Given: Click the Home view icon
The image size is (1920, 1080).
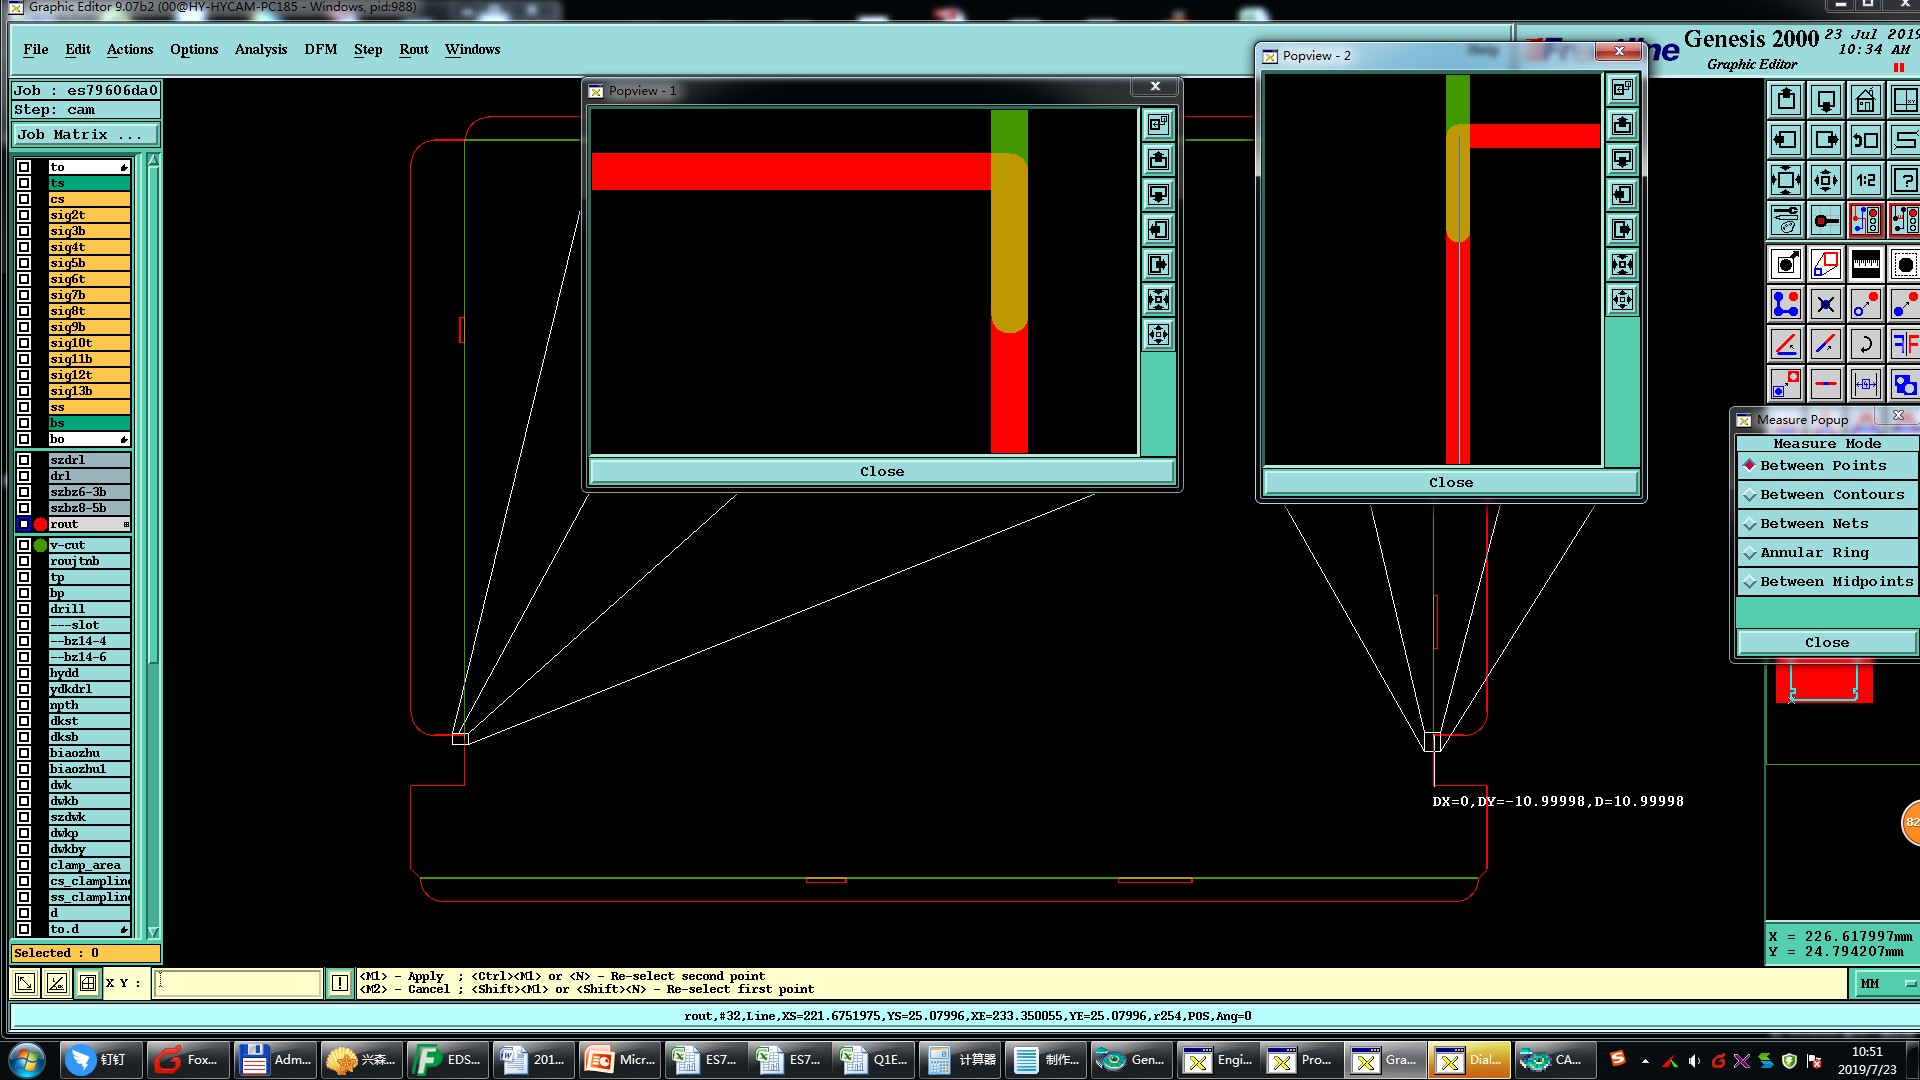Looking at the screenshot, I should click(x=1865, y=100).
